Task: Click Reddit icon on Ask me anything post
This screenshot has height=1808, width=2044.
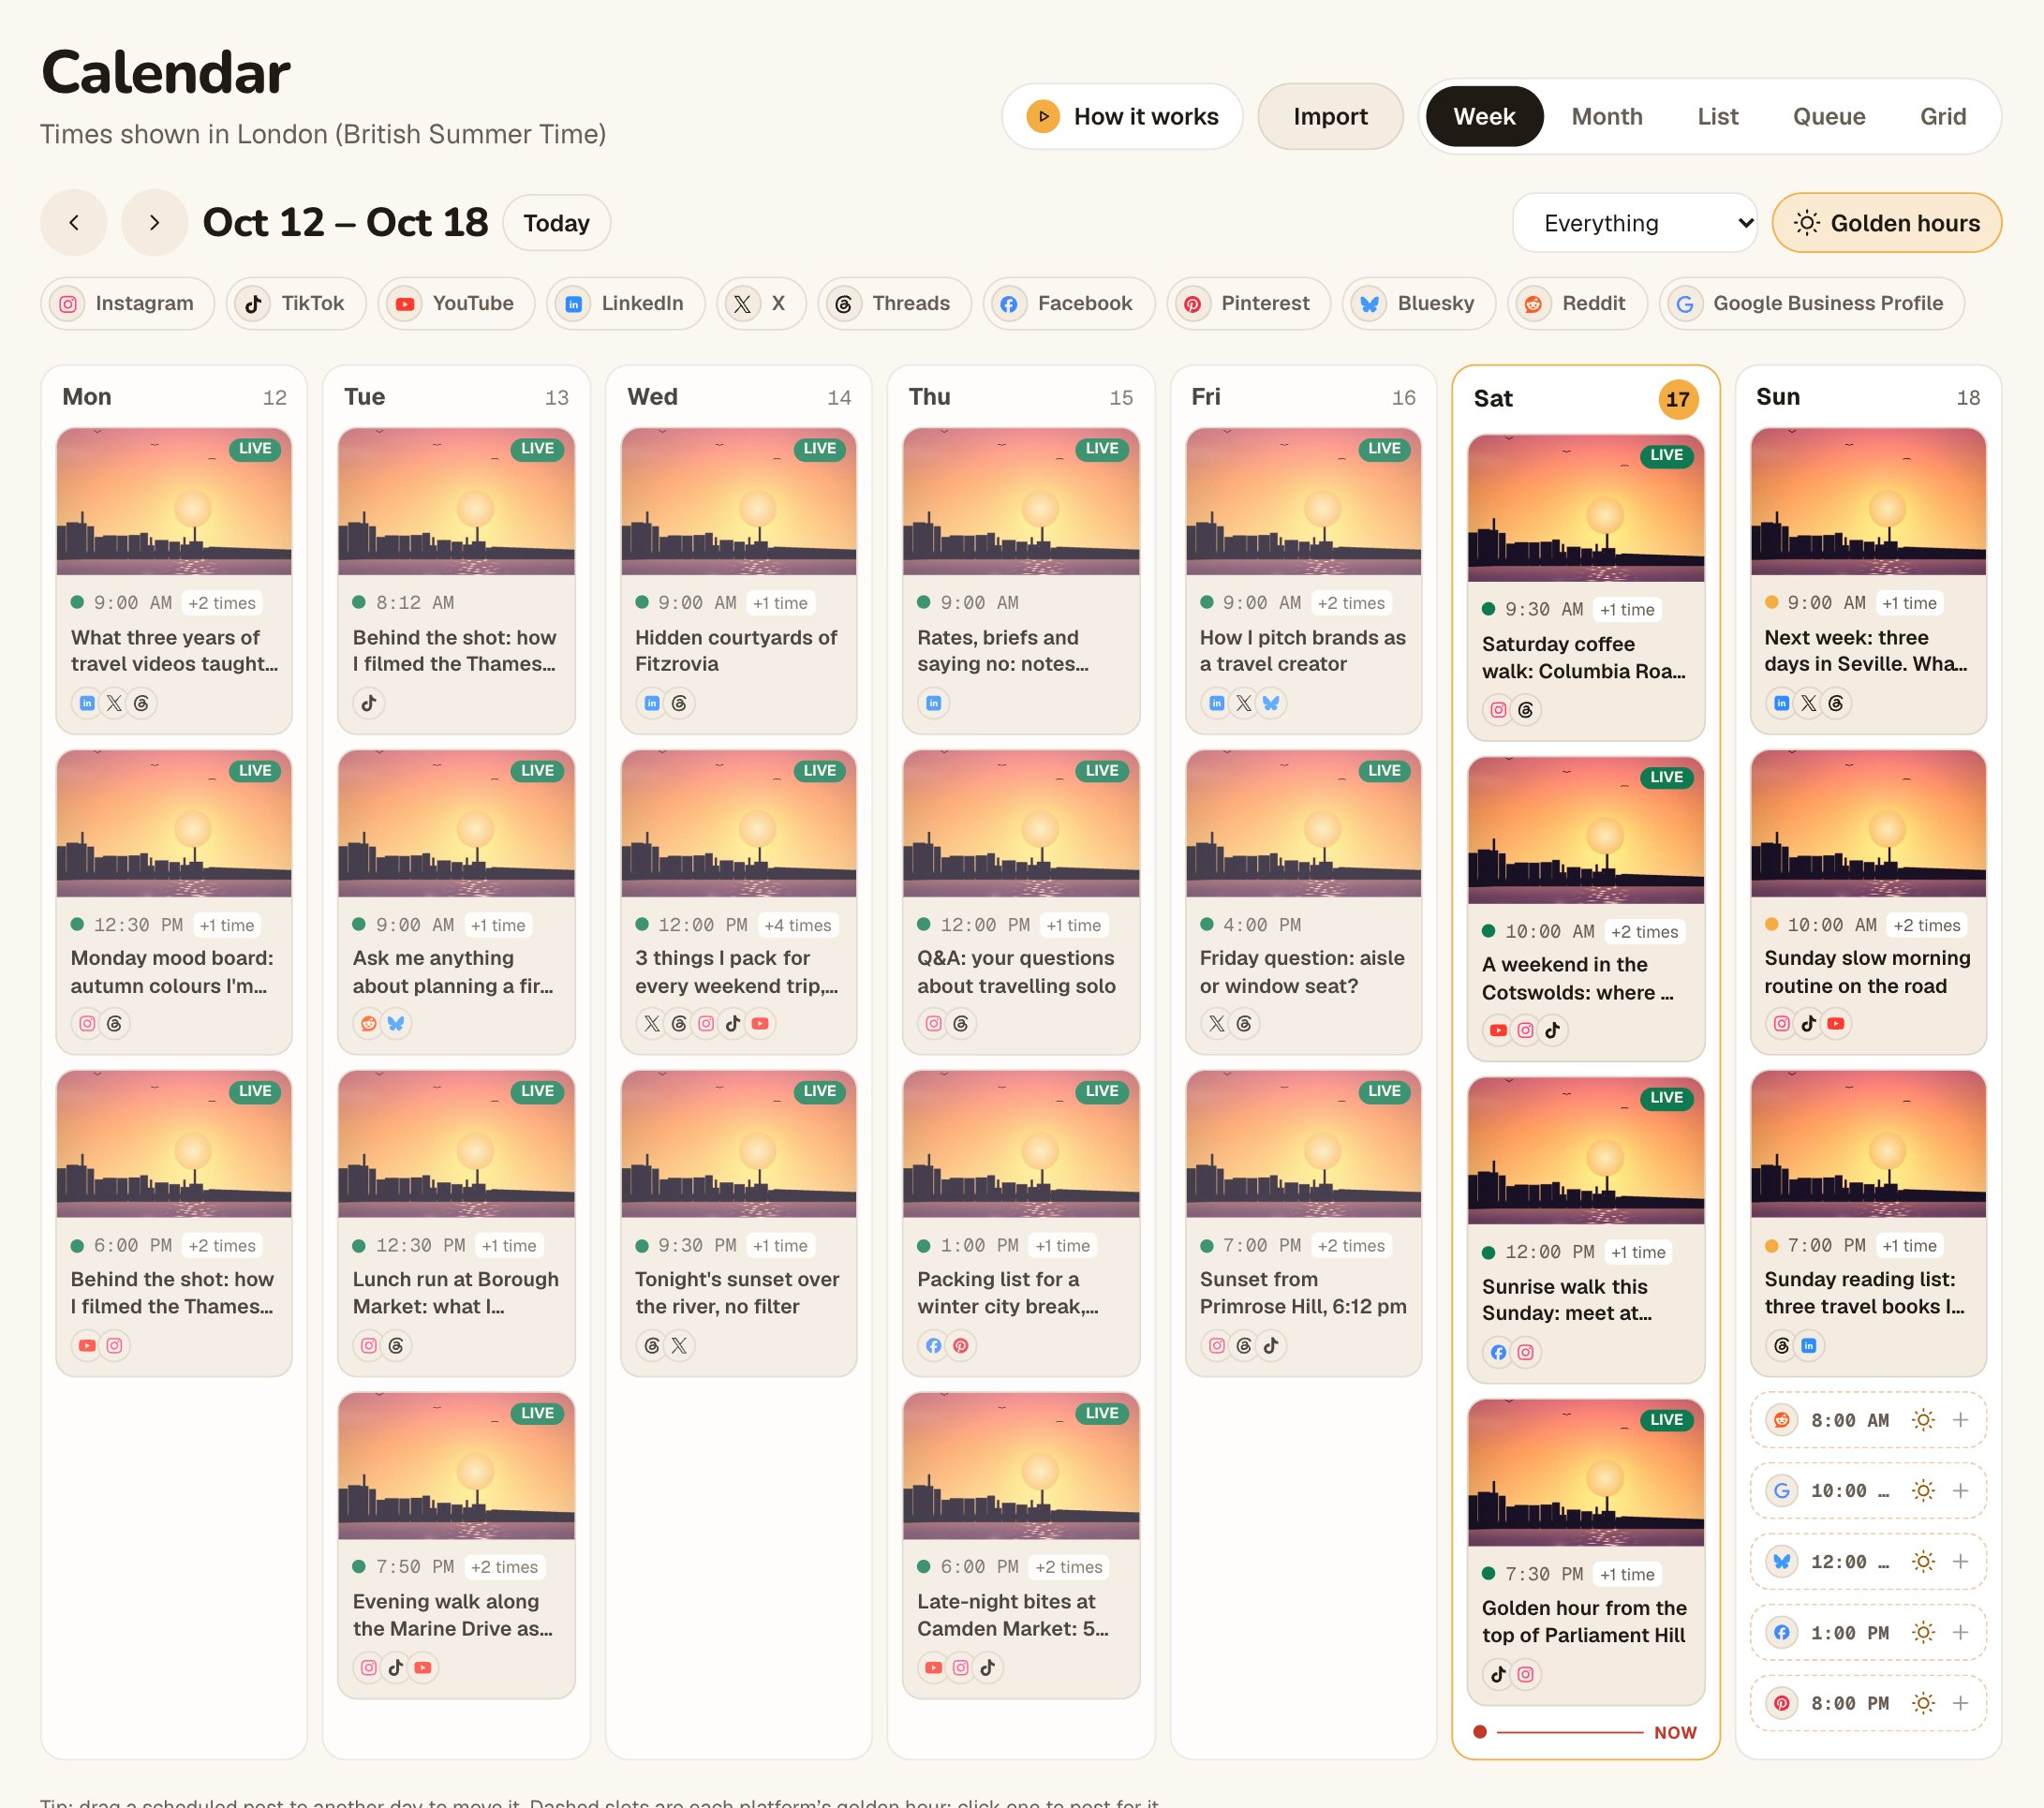Action: (x=369, y=1024)
